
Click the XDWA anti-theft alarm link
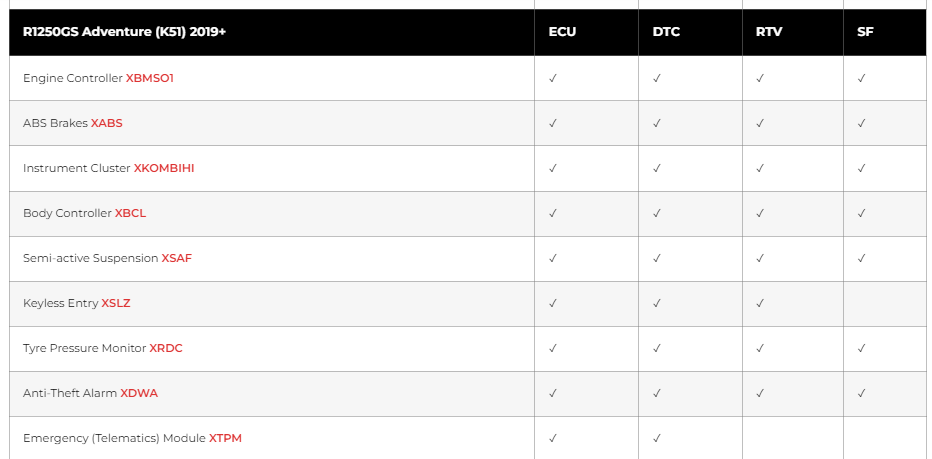coord(139,393)
